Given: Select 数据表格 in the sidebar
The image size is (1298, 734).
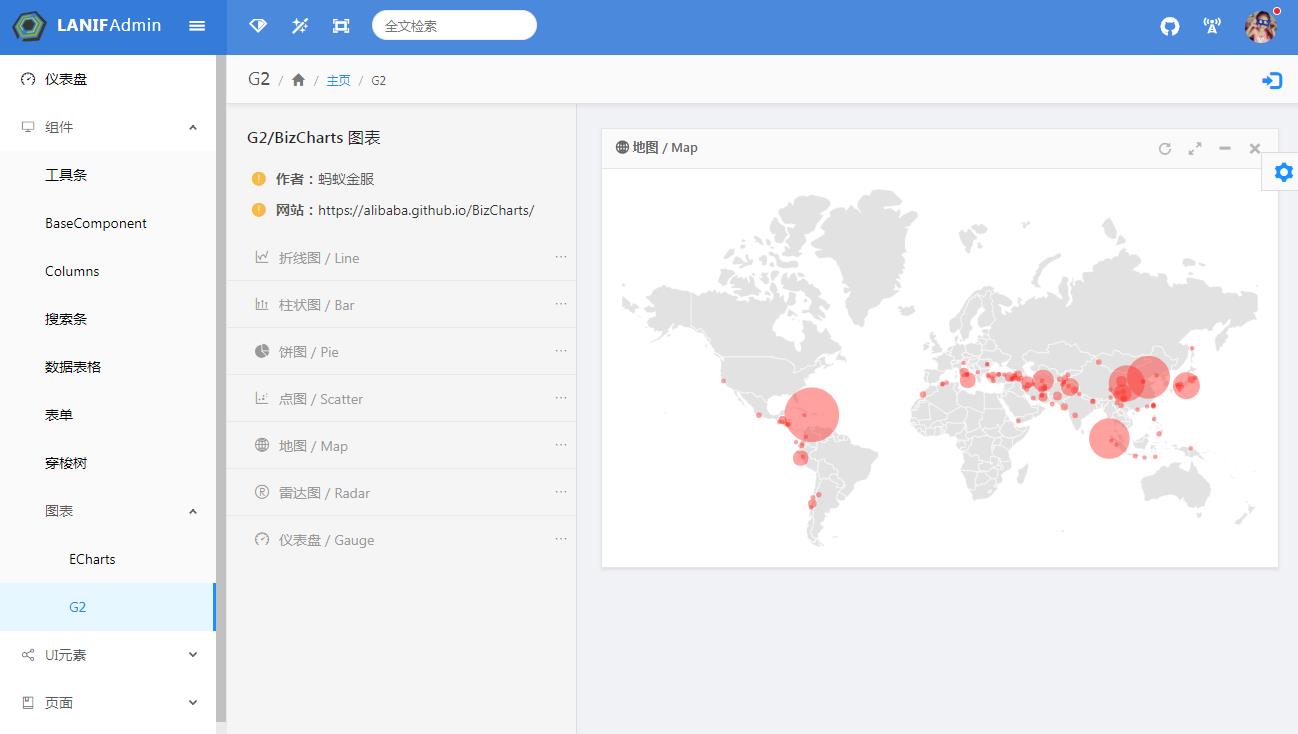Looking at the screenshot, I should click(108, 367).
